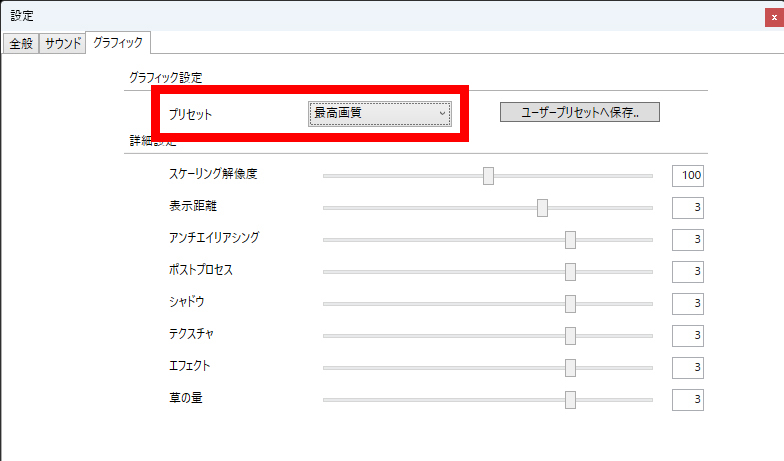Click the グラフィック設定 section heading
The height and width of the screenshot is (461, 784).
(166, 78)
